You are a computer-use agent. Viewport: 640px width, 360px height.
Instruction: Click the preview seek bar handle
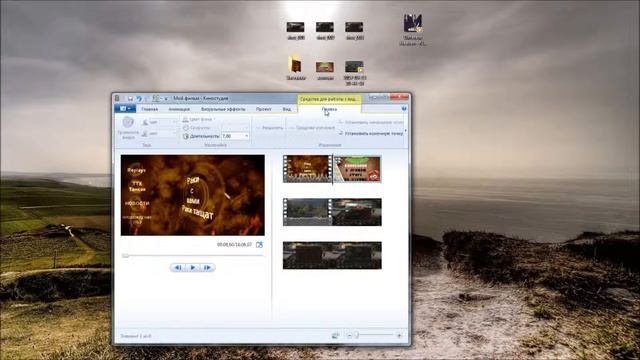[125, 256]
